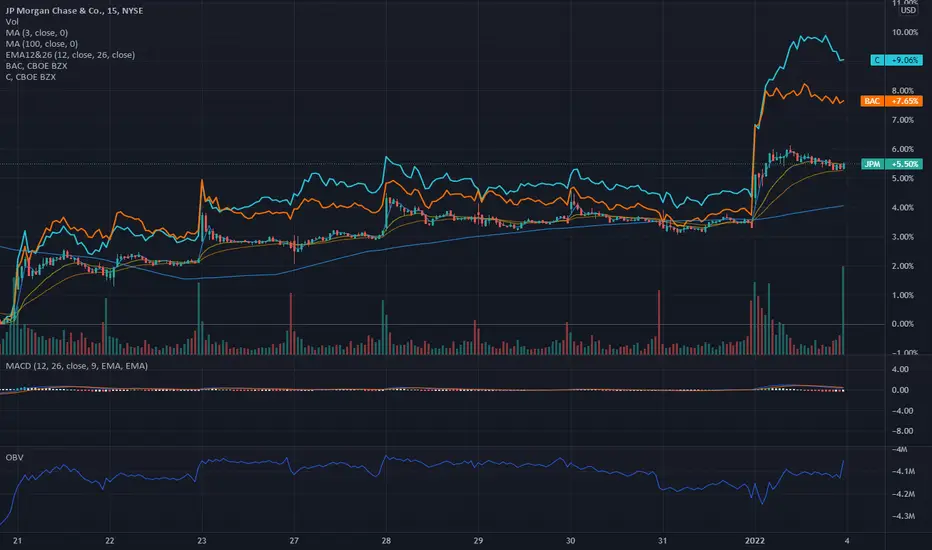
Task: Click the OBV indicator label
Action: point(14,457)
